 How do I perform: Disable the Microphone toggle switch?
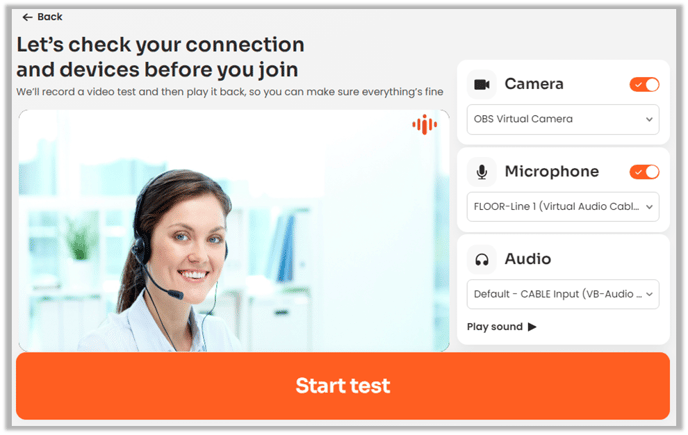pos(644,172)
